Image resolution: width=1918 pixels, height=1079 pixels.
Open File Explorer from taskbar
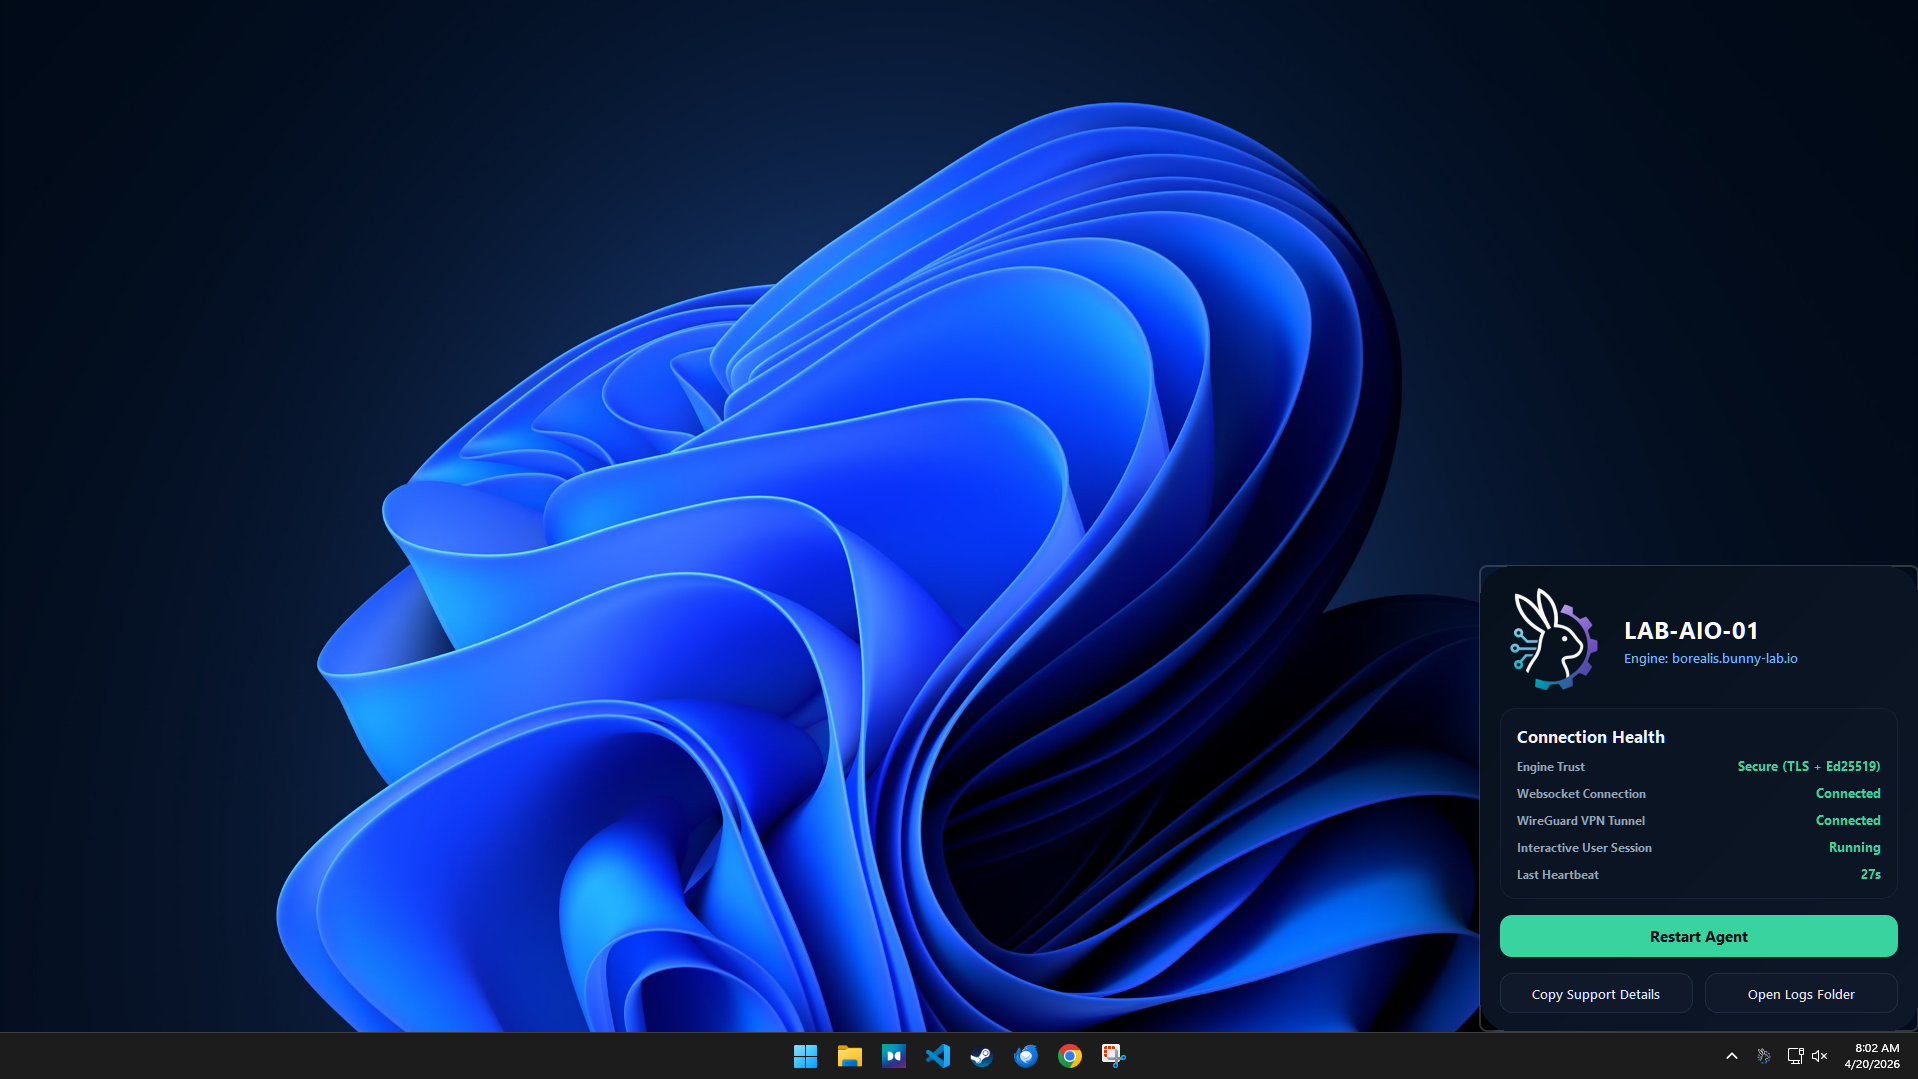[x=849, y=1056]
